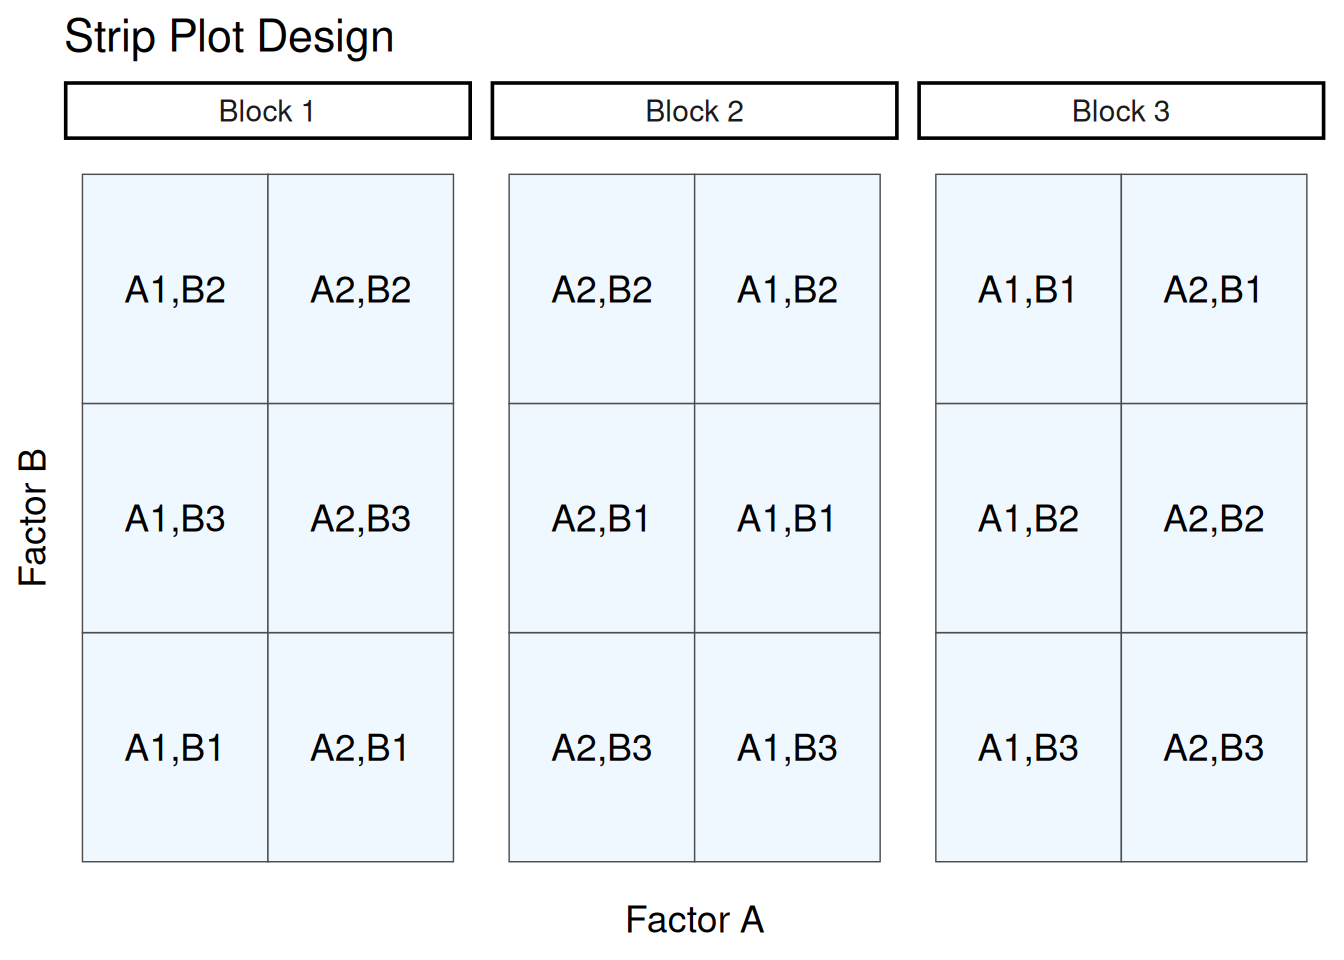
Task: Click the Strip Plot Design title
Action: (x=229, y=37)
